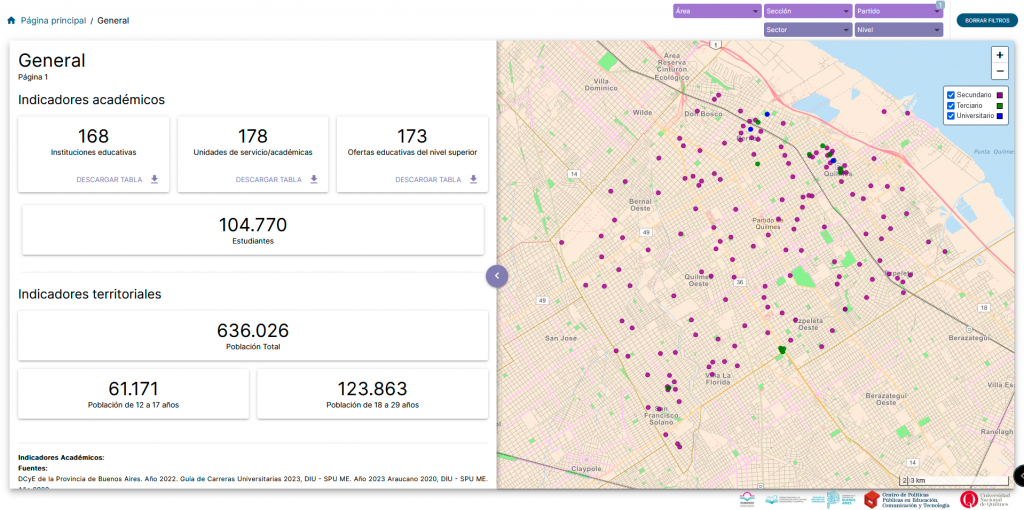Open the Área filter dropdown
The height and width of the screenshot is (510, 1024).
(716, 11)
